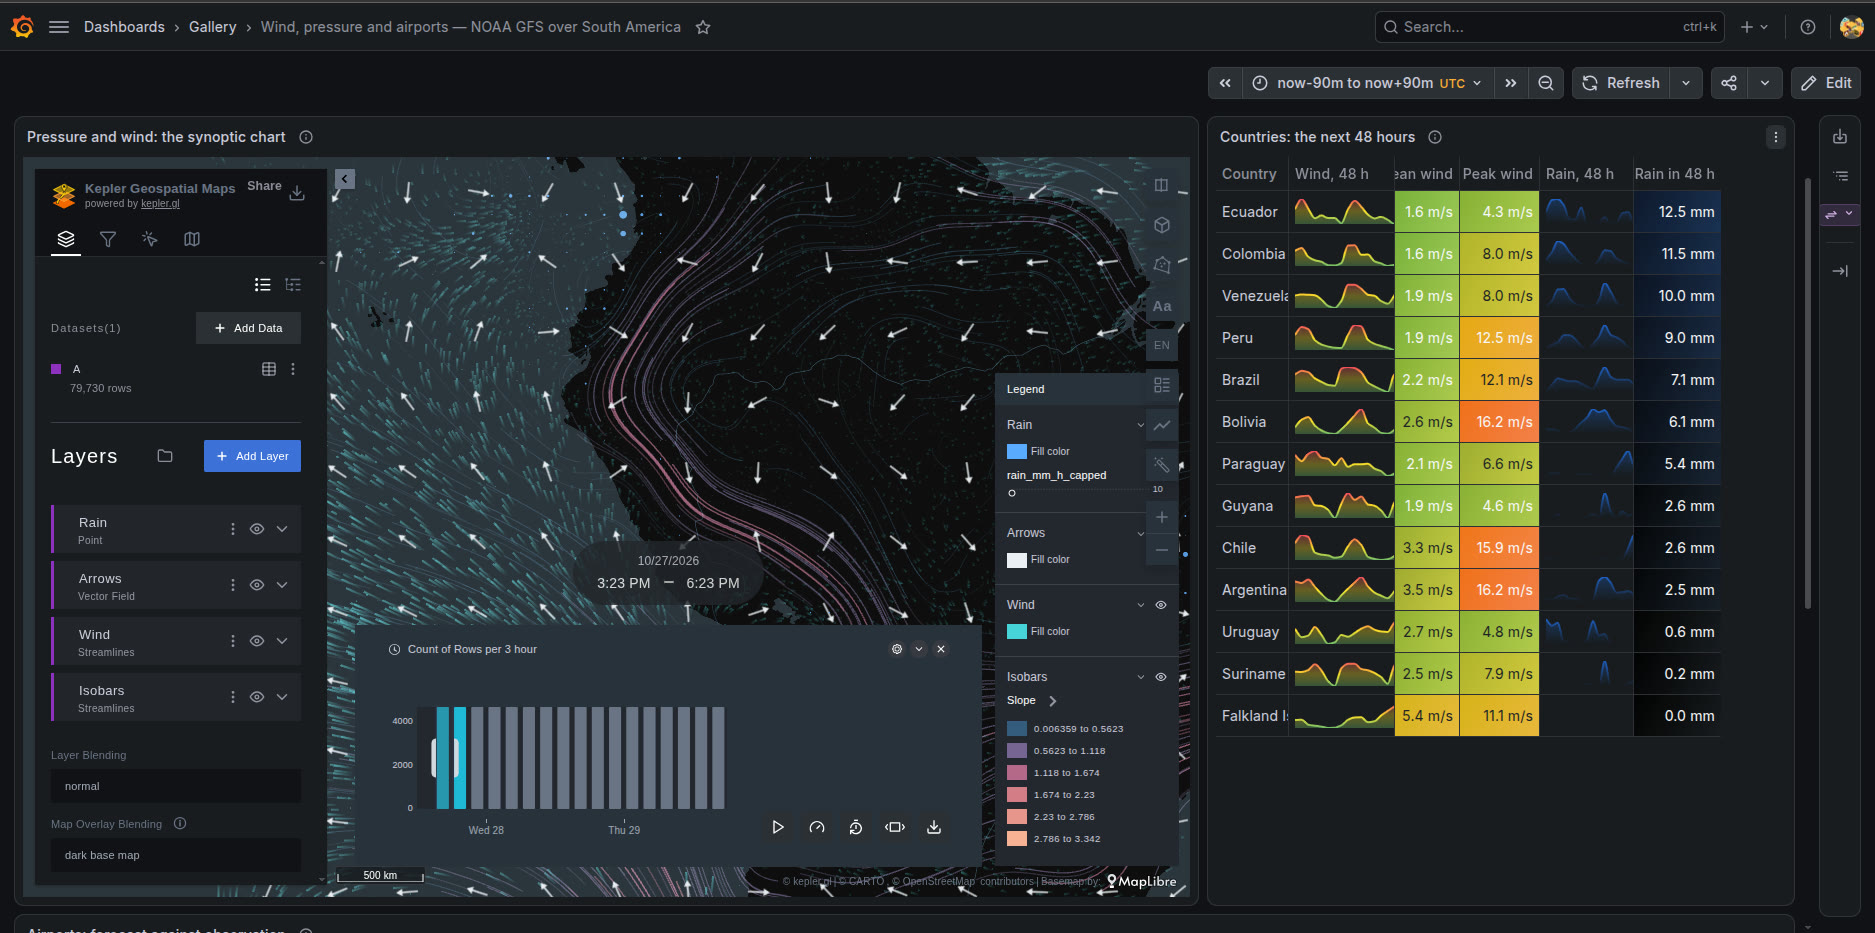Open the Kepler Base map tab
Viewport: 1875px width, 933px height.
[192, 239]
